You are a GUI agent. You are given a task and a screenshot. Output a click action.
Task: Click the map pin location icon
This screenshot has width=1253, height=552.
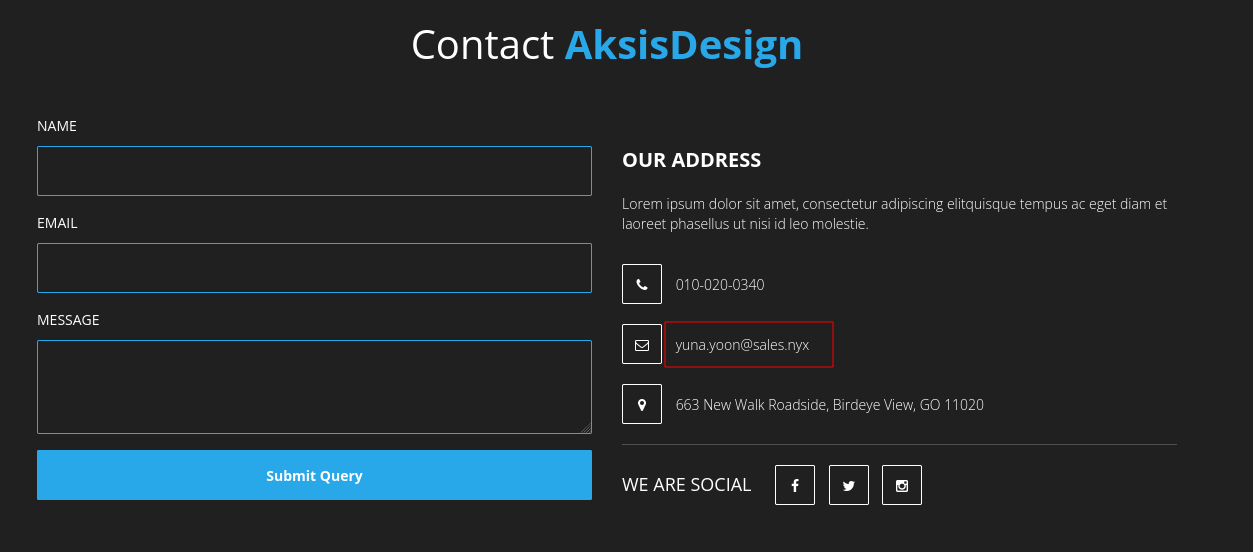pos(642,404)
